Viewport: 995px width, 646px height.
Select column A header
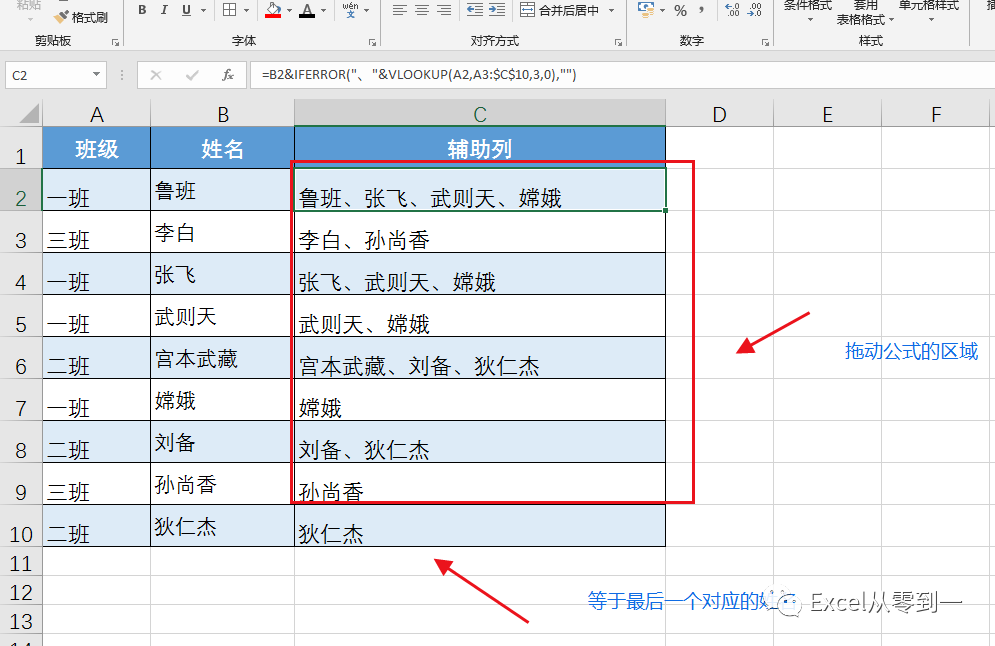[x=96, y=114]
